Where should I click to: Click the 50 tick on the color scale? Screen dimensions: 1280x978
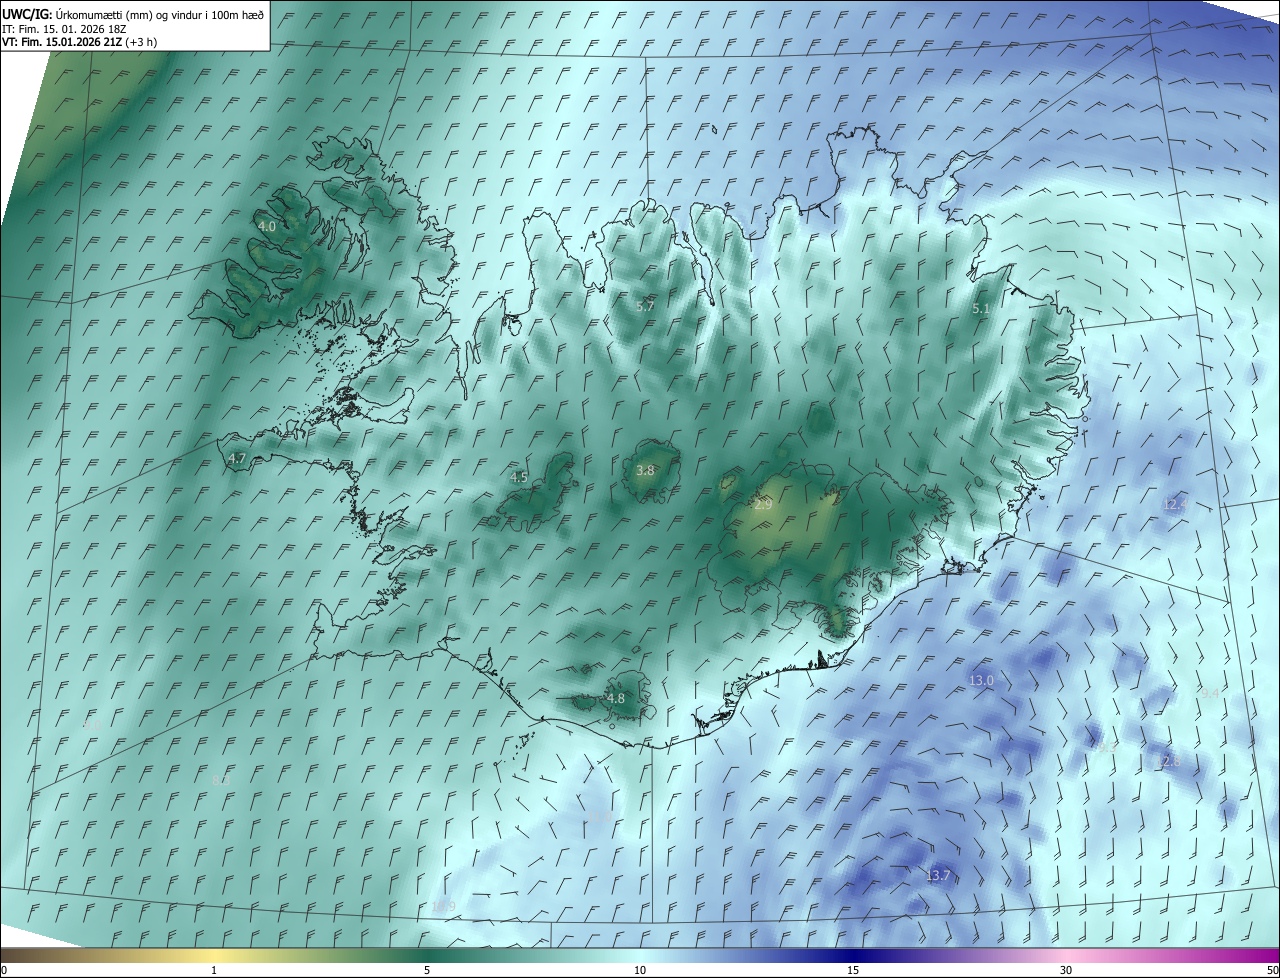point(1272,971)
